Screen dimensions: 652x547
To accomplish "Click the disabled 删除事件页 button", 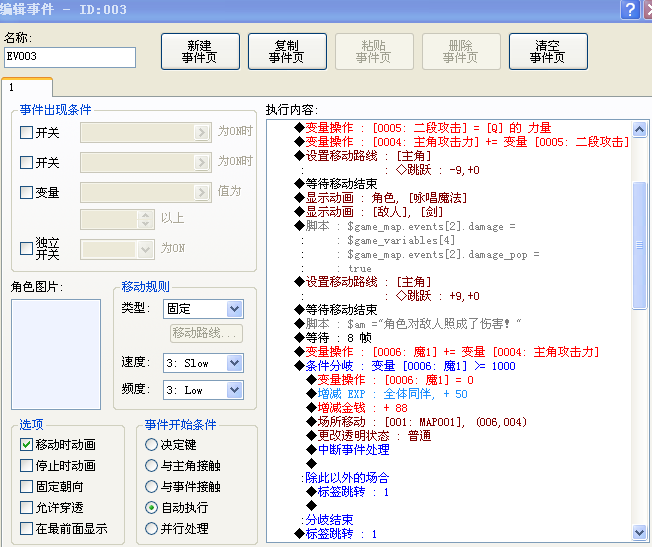I will click(461, 51).
